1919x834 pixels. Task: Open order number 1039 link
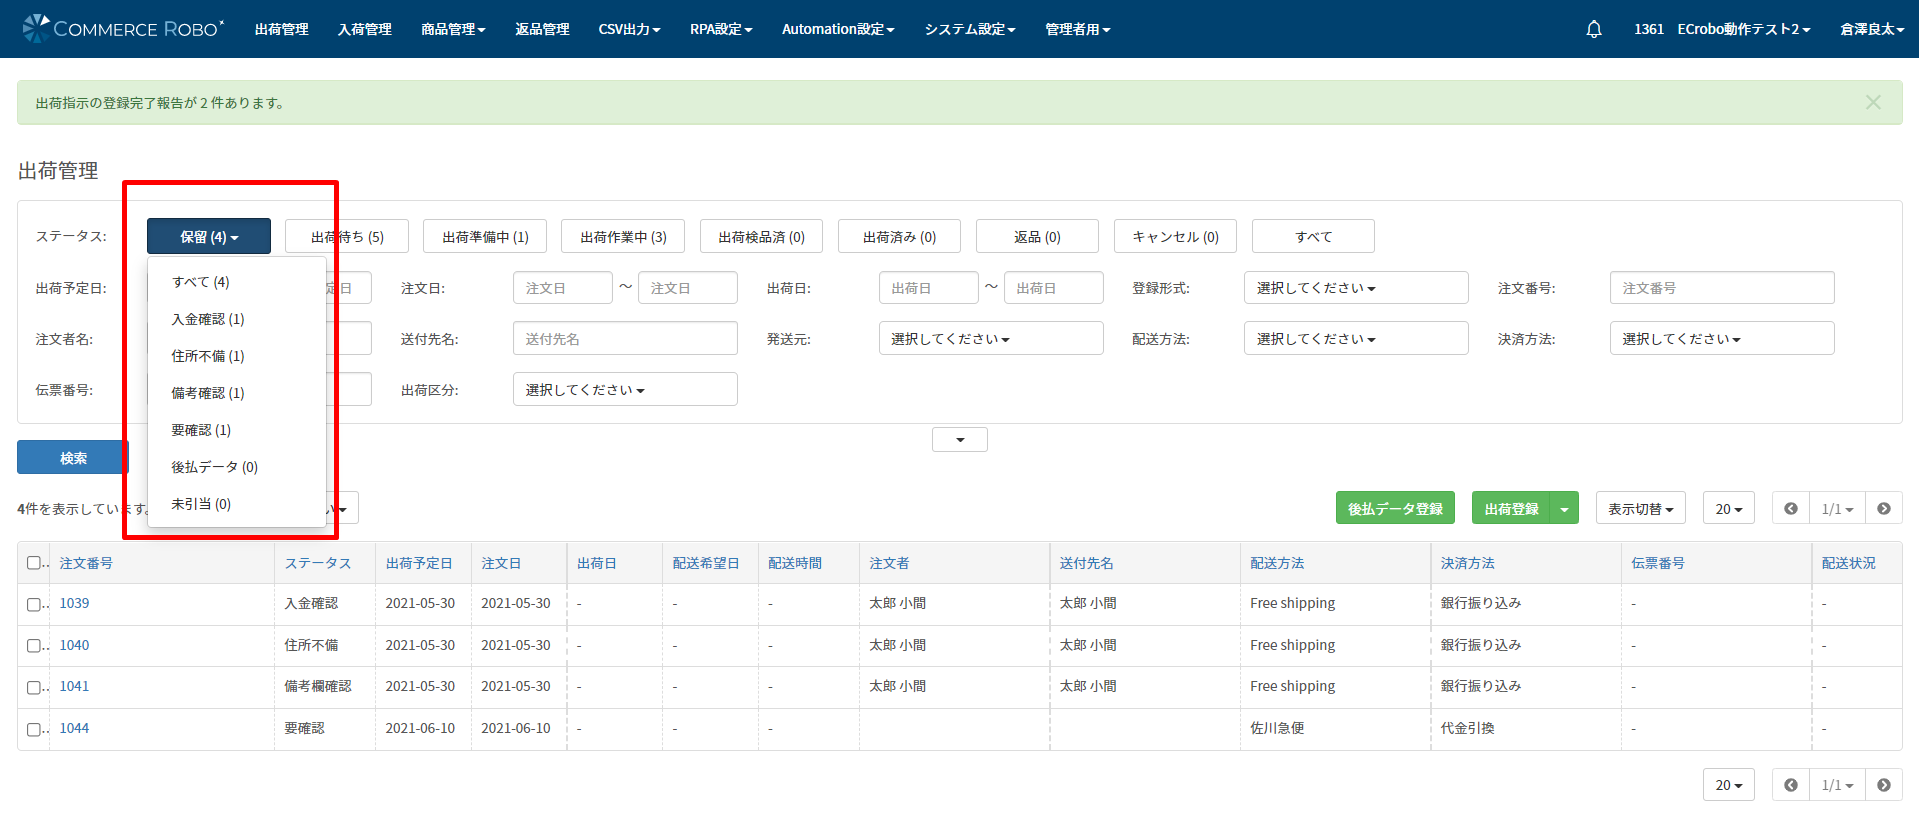tap(74, 604)
